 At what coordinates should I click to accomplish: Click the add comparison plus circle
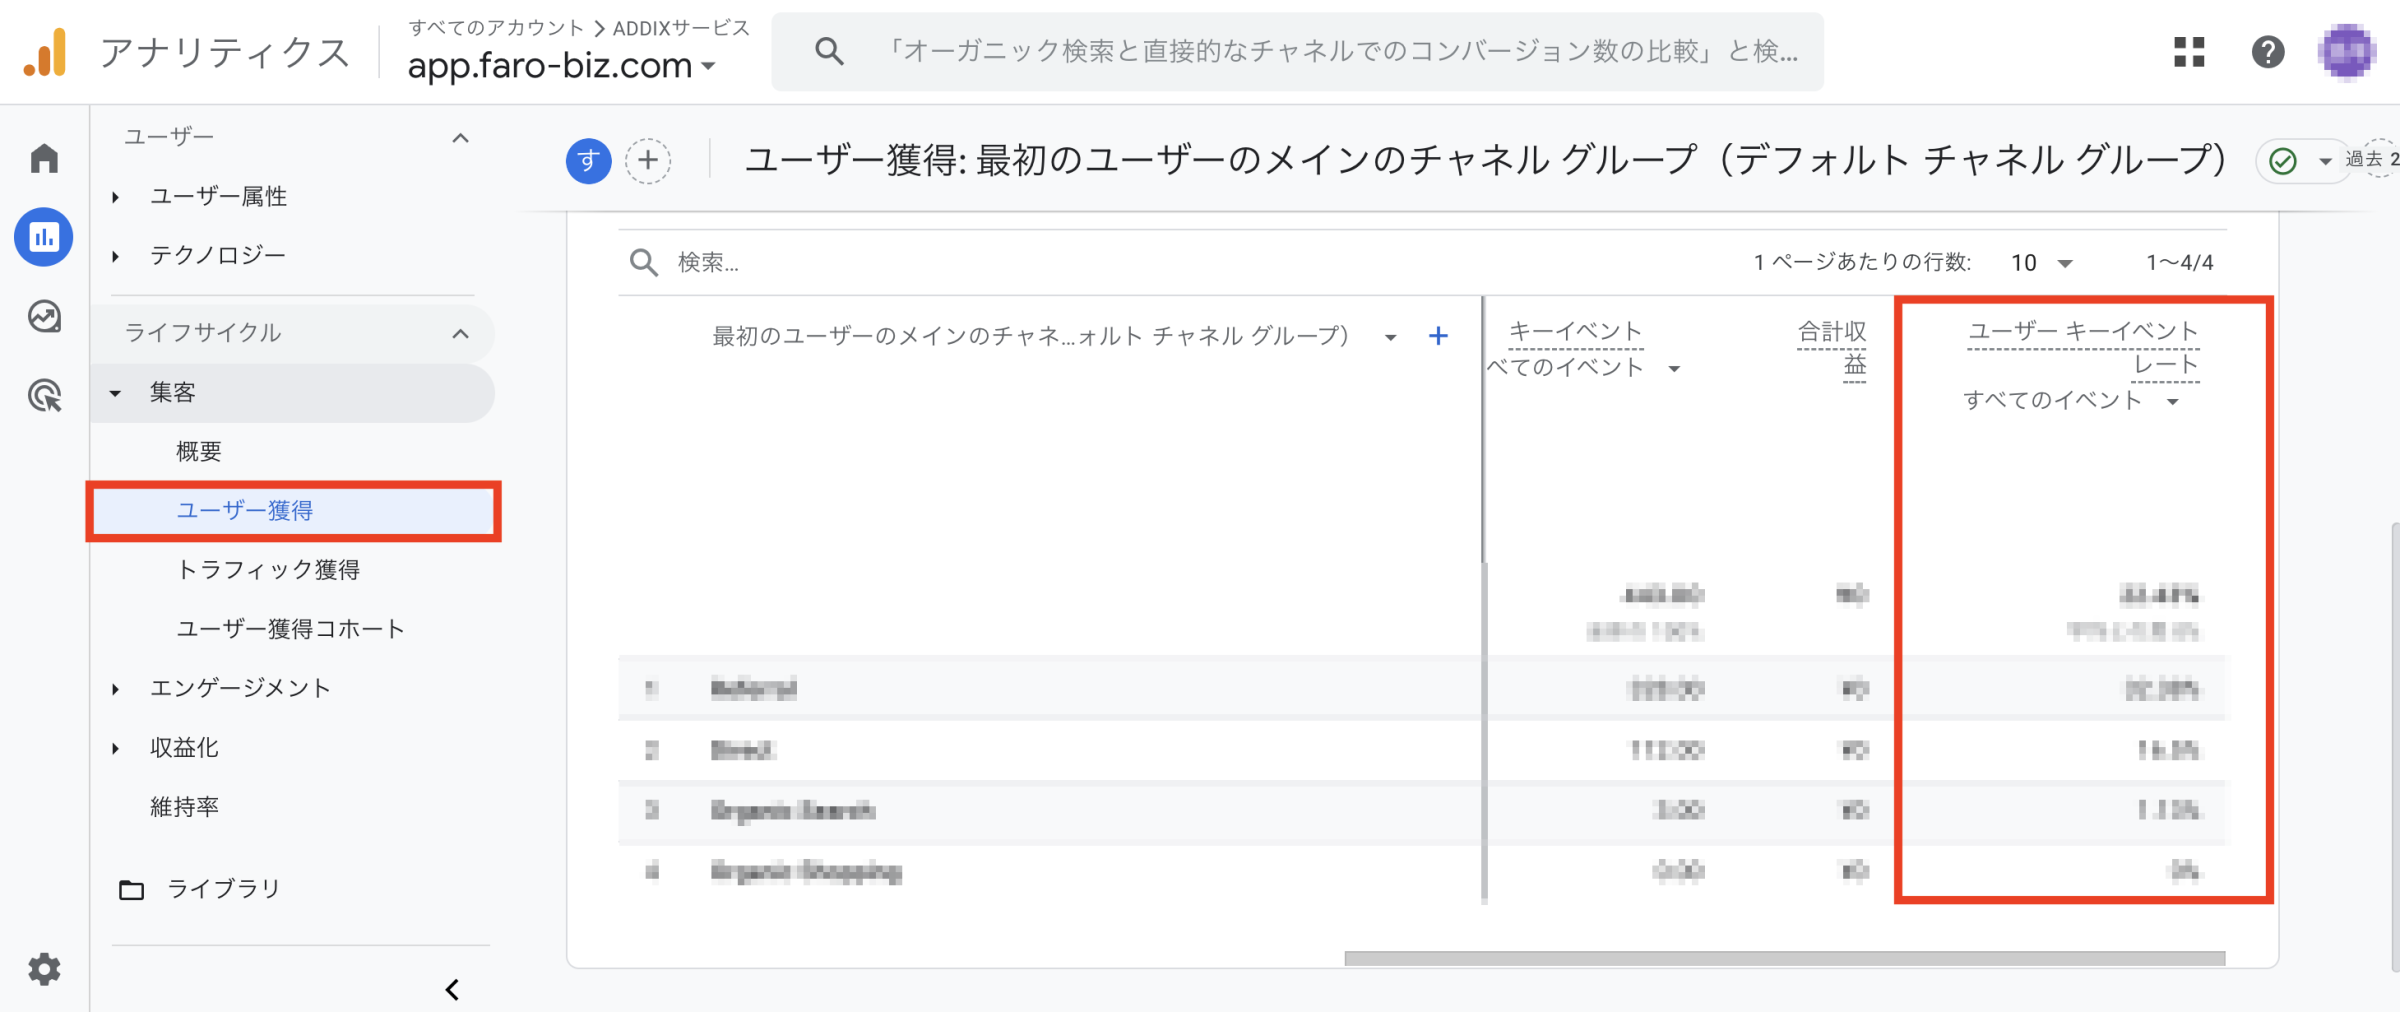pyautogui.click(x=648, y=160)
